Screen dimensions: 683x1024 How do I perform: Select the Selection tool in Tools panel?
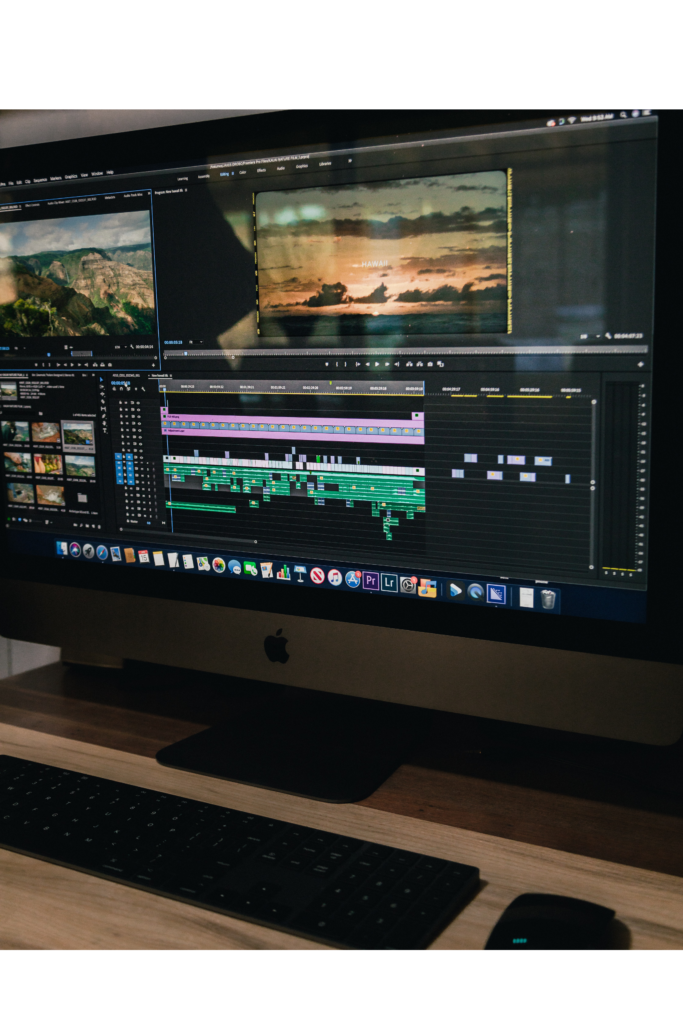click(102, 379)
